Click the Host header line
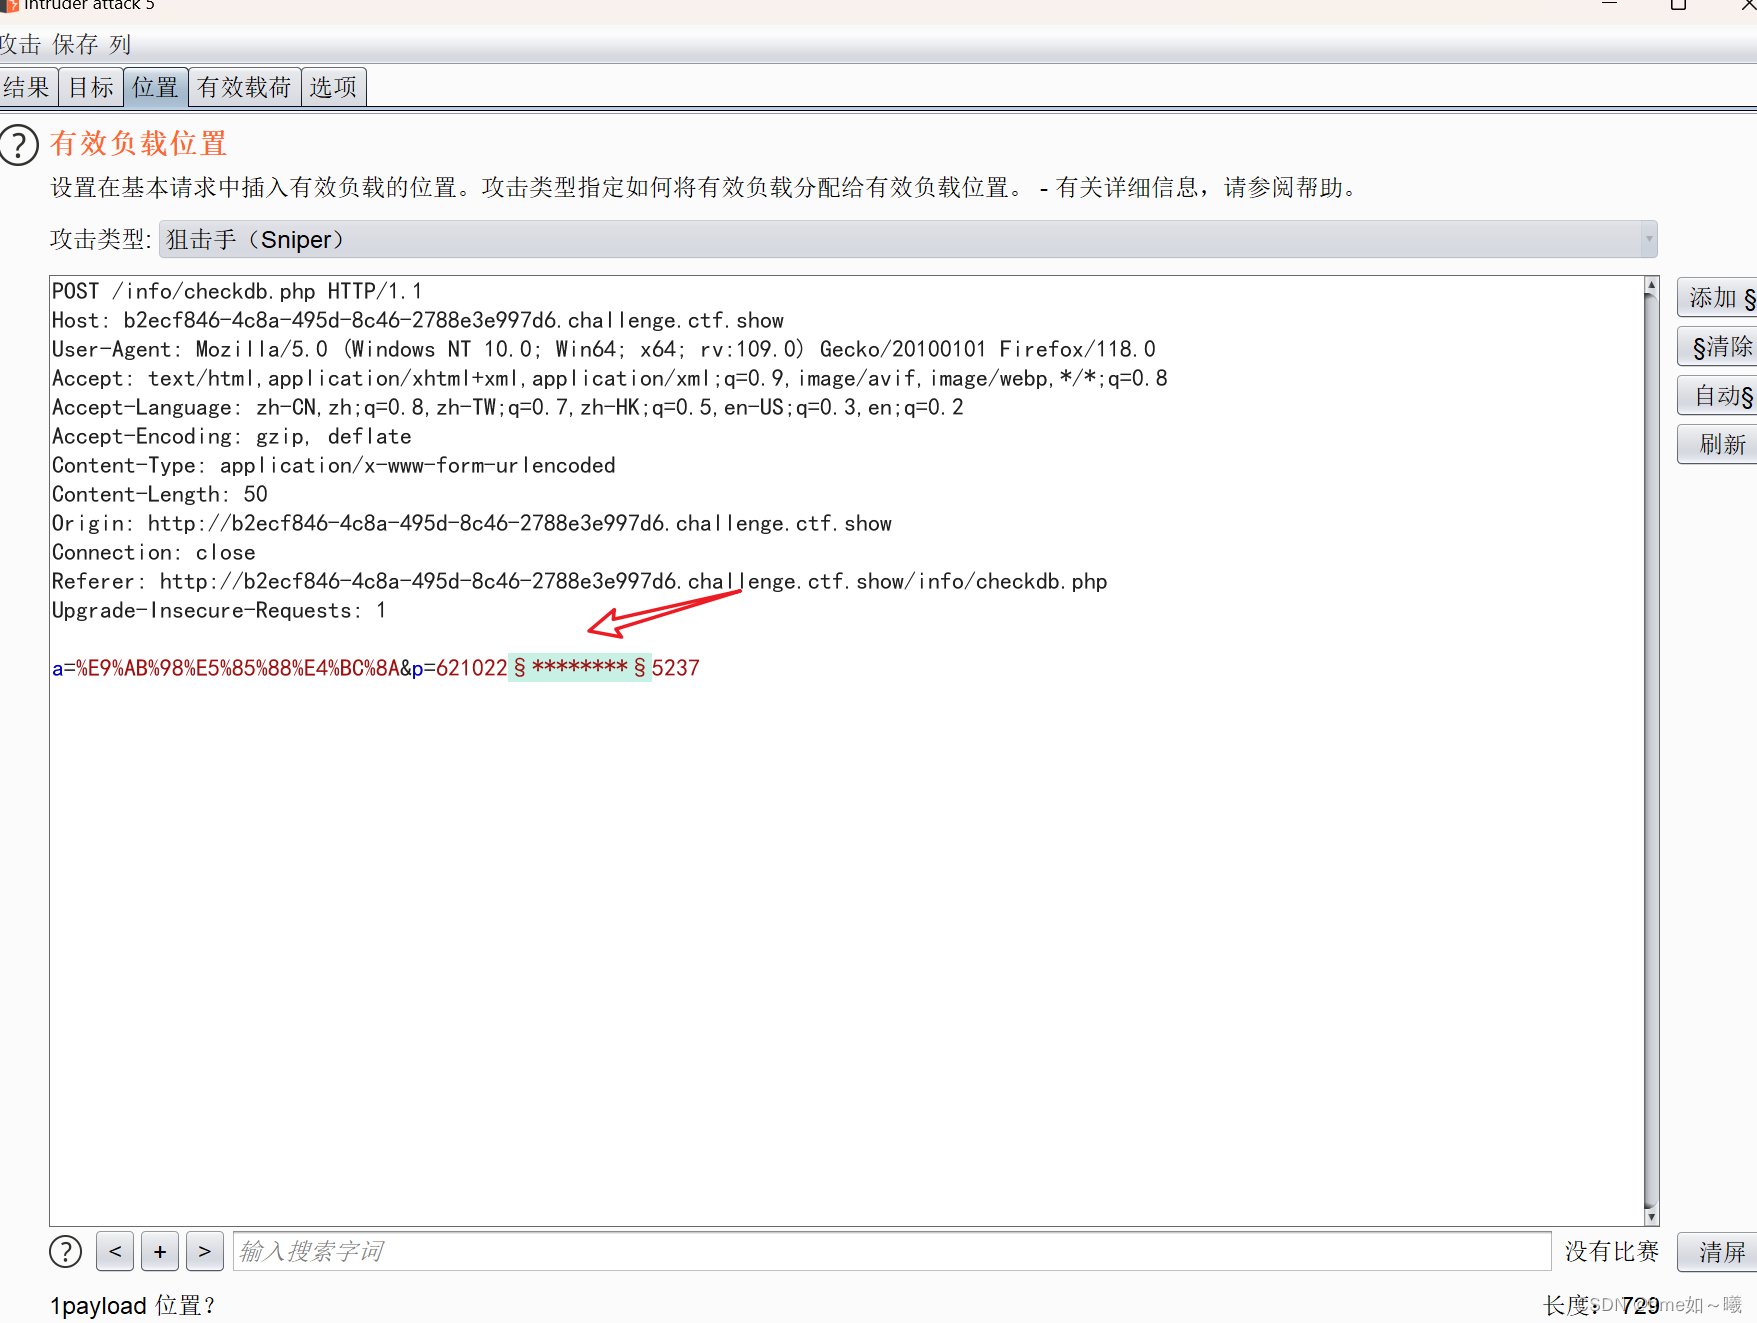Image resolution: width=1757 pixels, height=1323 pixels. pos(418,320)
